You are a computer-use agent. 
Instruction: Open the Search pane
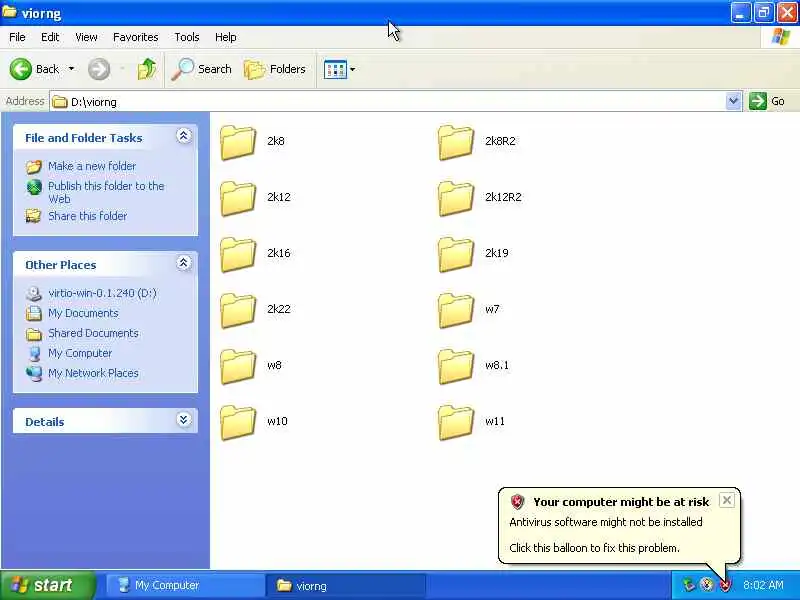[x=202, y=69]
